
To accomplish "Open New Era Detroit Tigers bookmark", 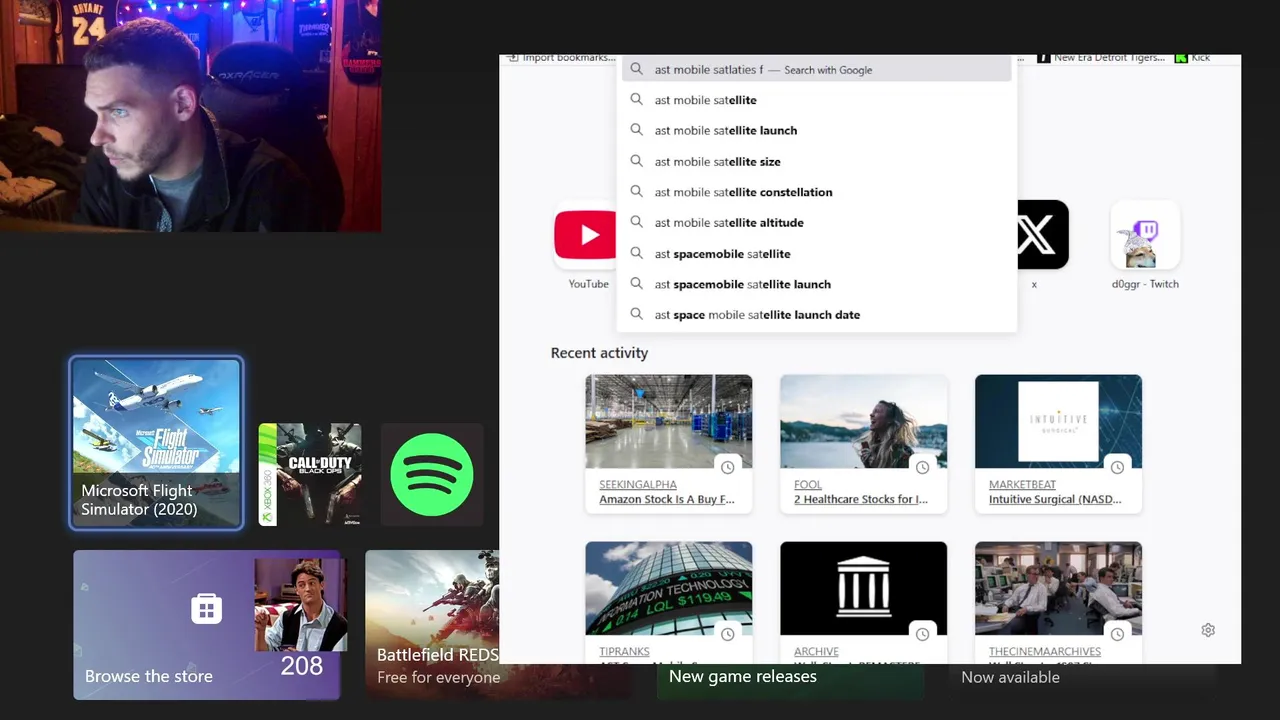I will [1101, 58].
